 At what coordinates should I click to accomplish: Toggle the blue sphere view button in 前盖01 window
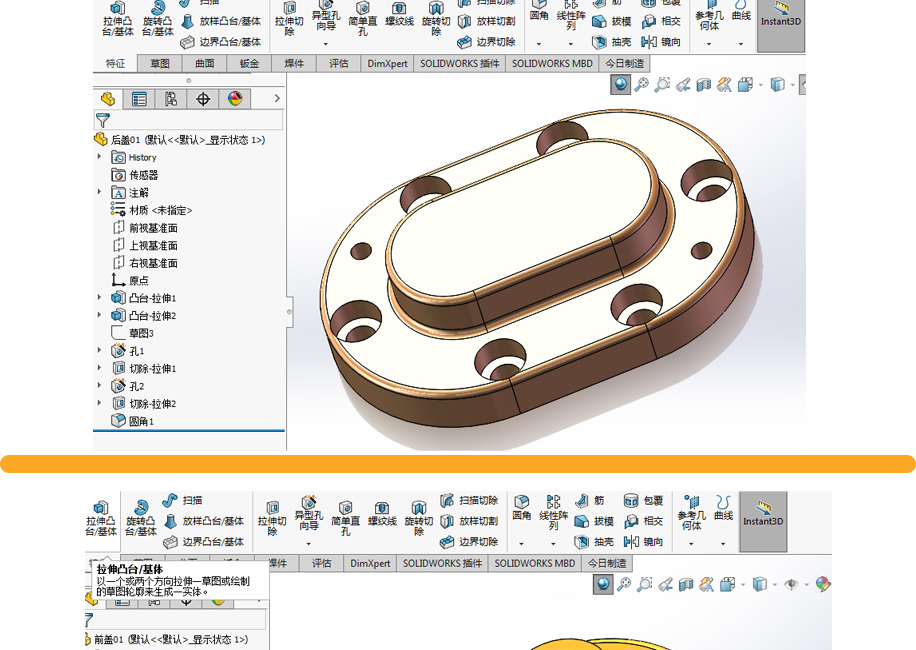click(603, 584)
